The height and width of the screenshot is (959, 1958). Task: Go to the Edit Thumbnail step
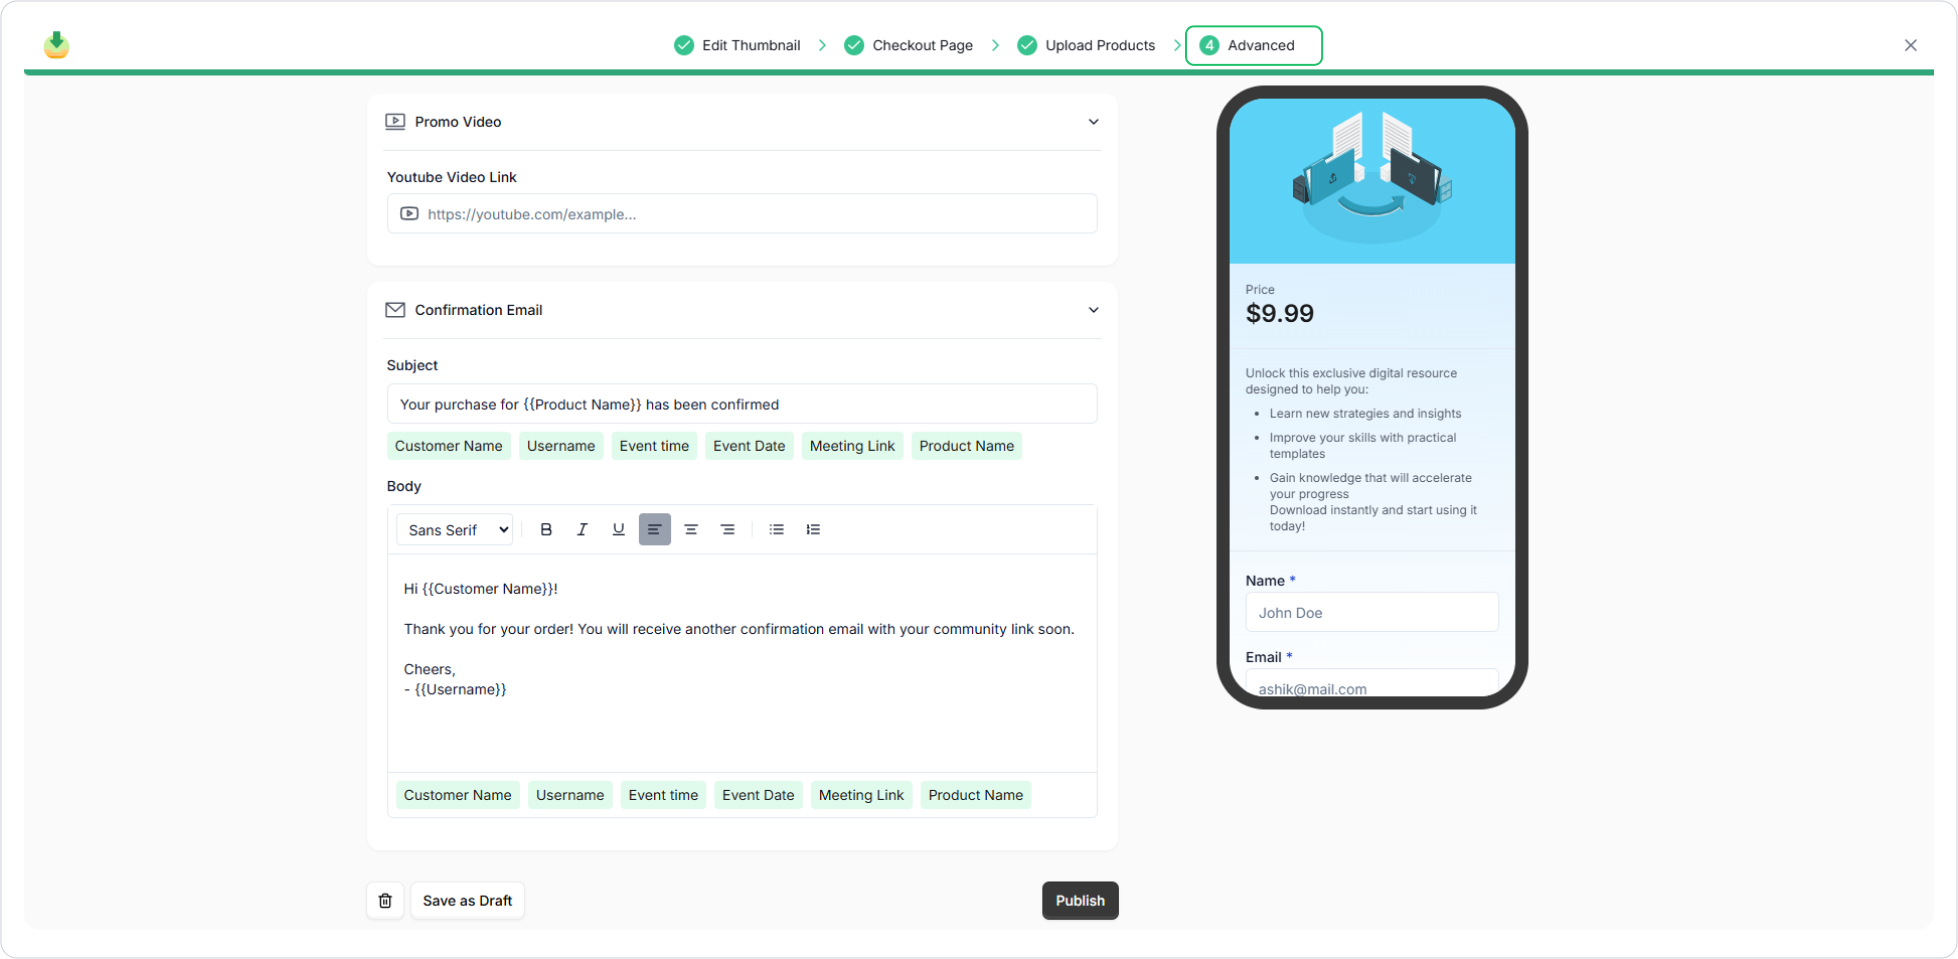pyautogui.click(x=738, y=46)
